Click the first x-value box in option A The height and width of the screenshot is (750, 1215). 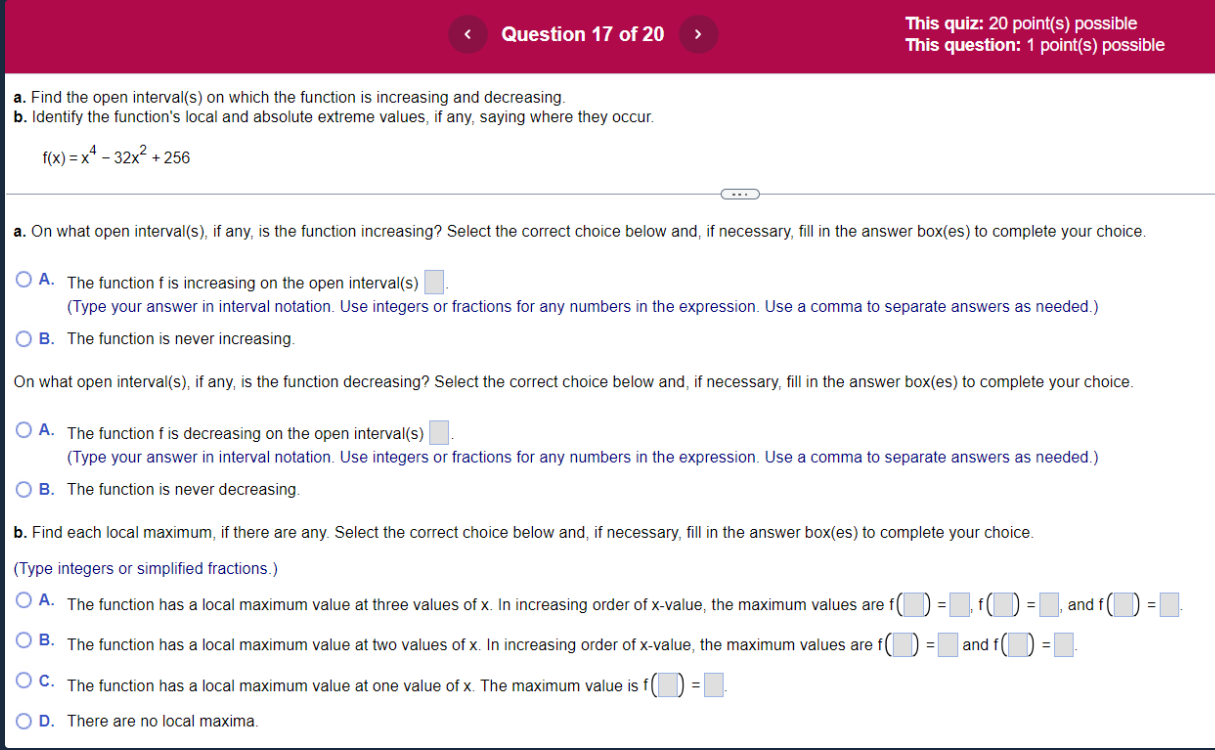pos(914,605)
